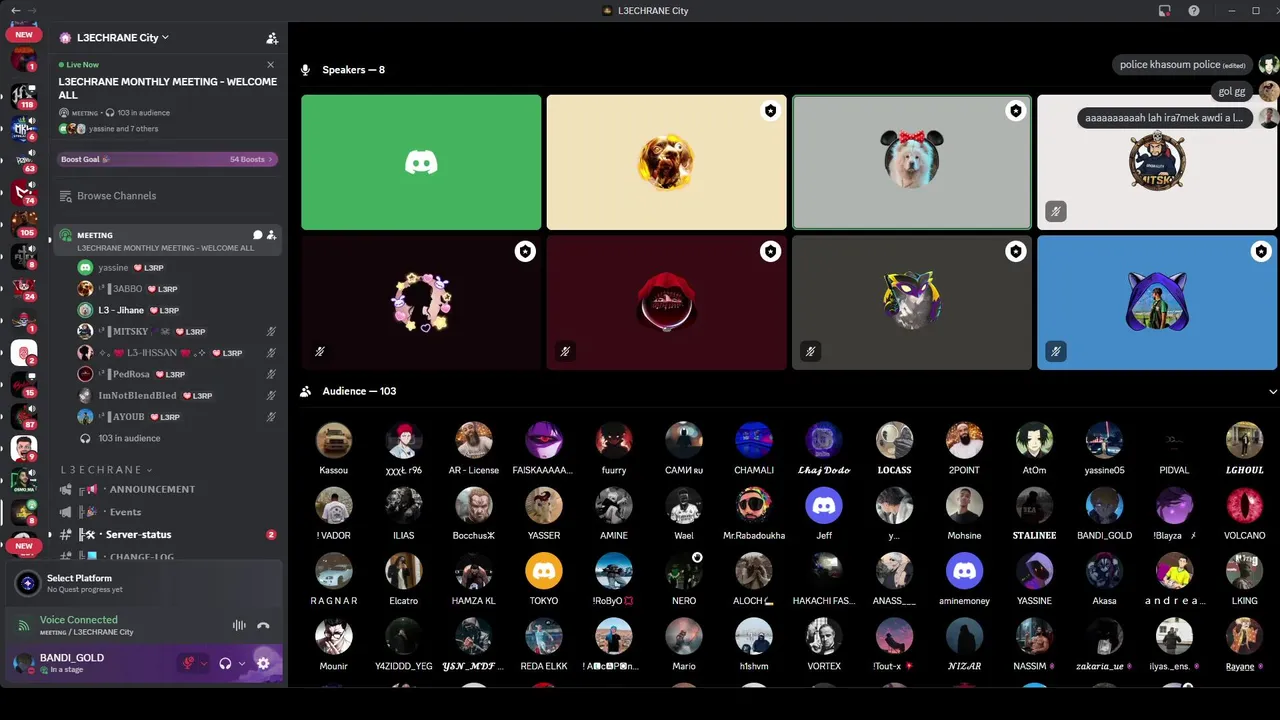Screen dimensions: 1280x720
Task: Collapse the Audience section chevron
Action: pyautogui.click(x=1272, y=392)
